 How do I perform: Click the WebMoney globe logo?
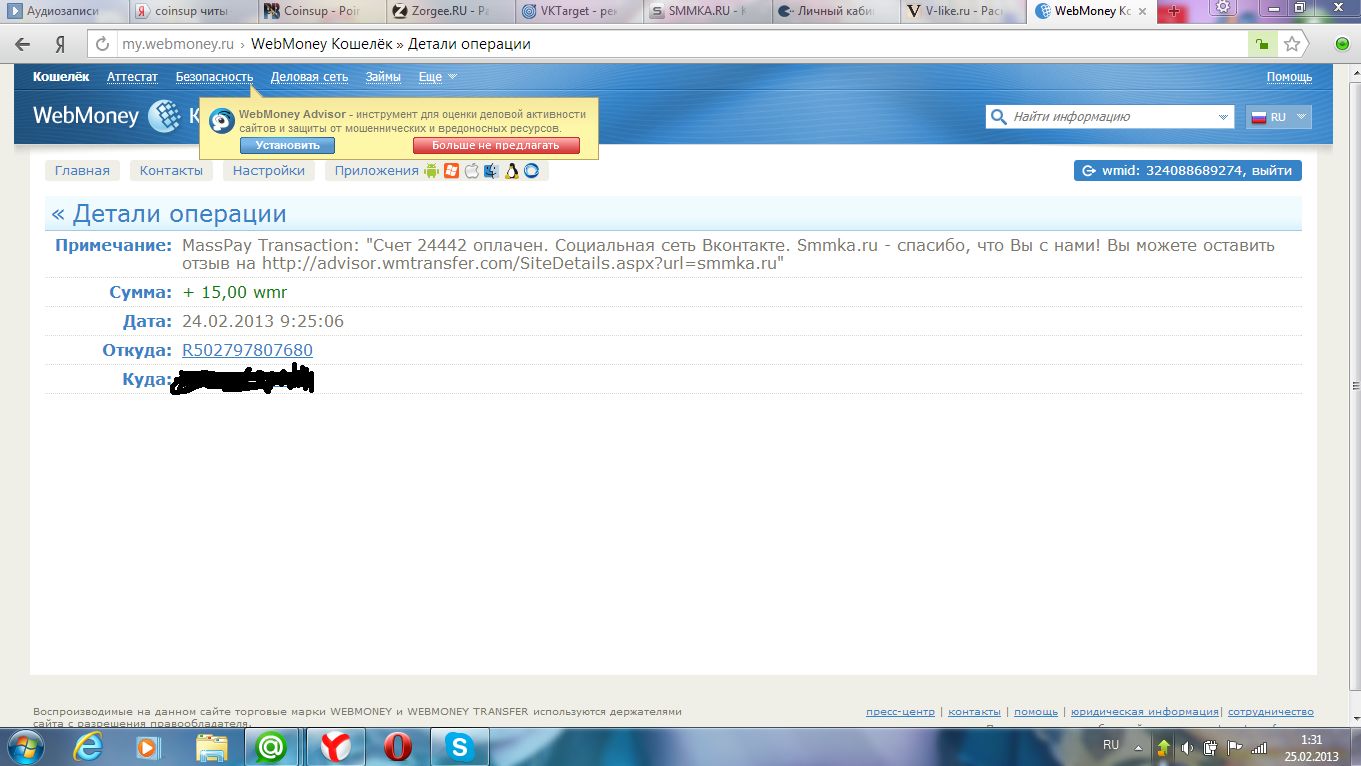164,116
